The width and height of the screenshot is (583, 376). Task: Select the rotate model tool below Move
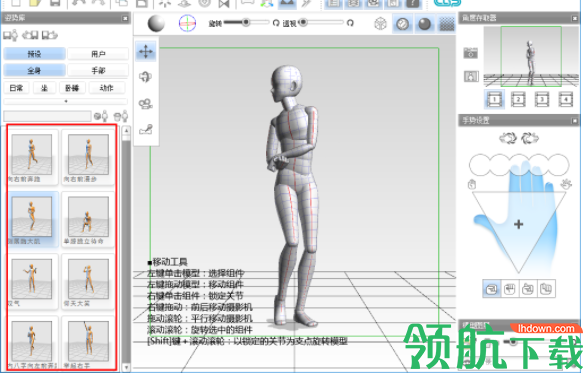(146, 77)
